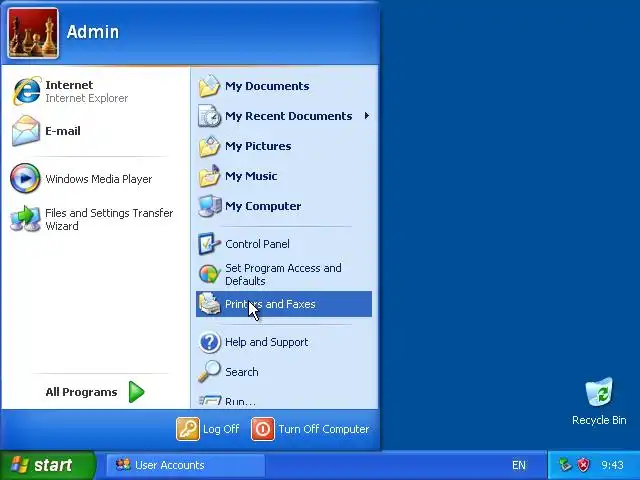Click the Printers and Faxes printer icon
The image size is (640, 480).
point(209,304)
